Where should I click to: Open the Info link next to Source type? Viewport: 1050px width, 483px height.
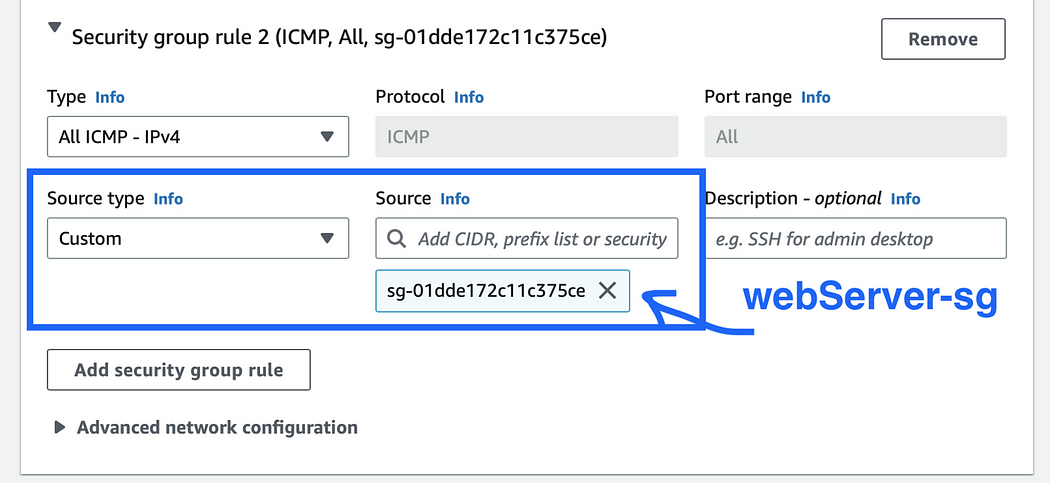click(168, 199)
